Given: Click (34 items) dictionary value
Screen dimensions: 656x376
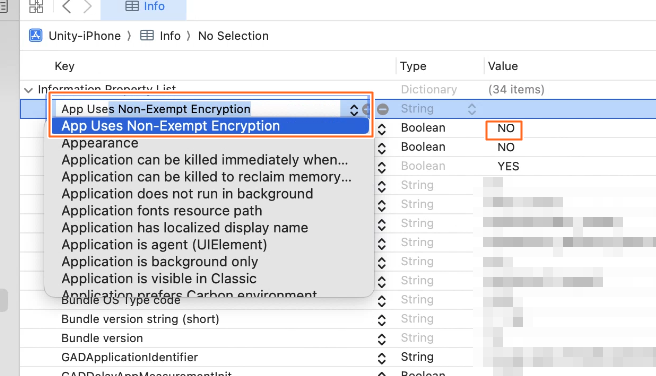Looking at the screenshot, I should (516, 90).
